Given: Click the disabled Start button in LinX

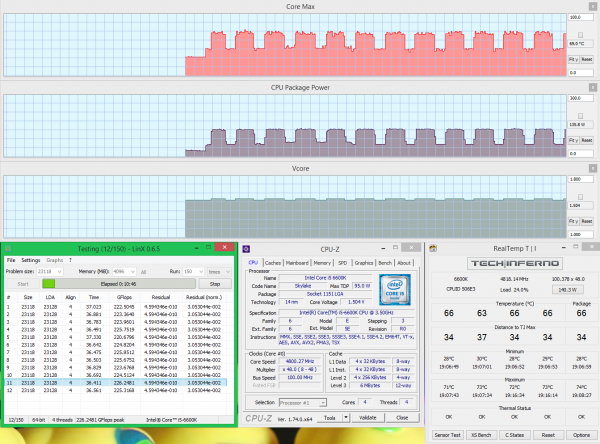Looking at the screenshot, I should point(23,284).
